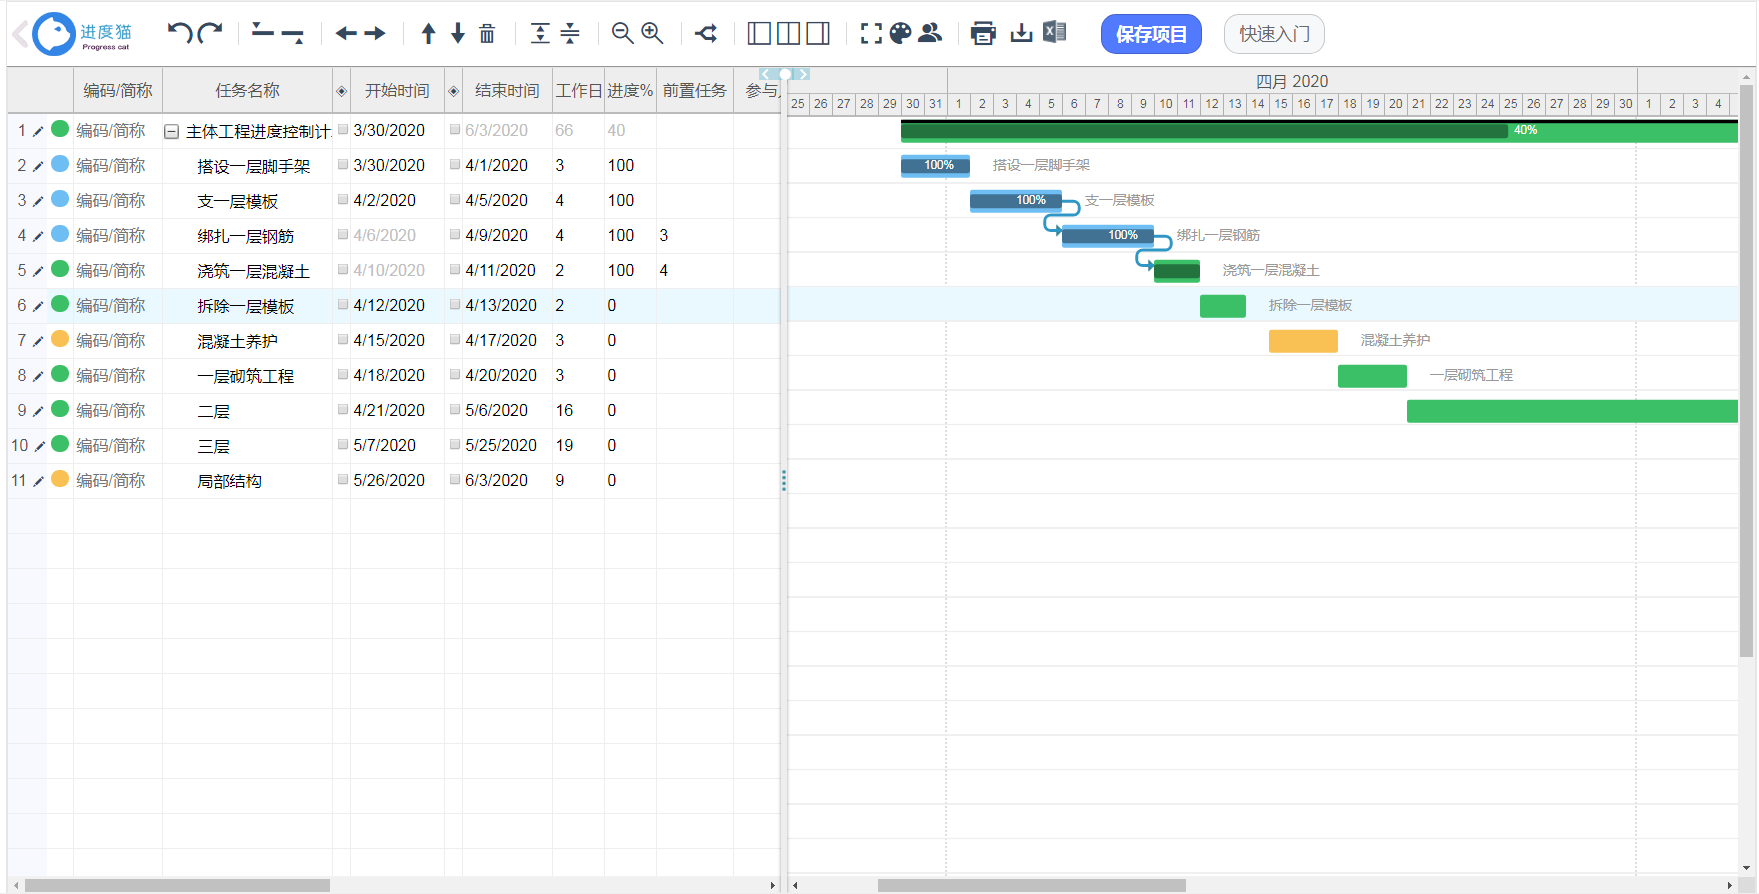Click the 进度猫 Progress cat logo
Image resolution: width=1759 pixels, height=894 pixels.
pos(82,34)
